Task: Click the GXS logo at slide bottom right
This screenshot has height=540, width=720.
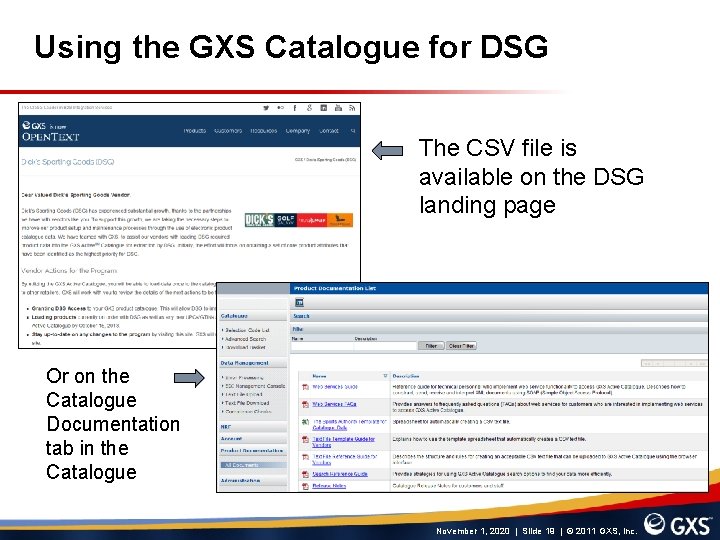Action: click(678, 524)
